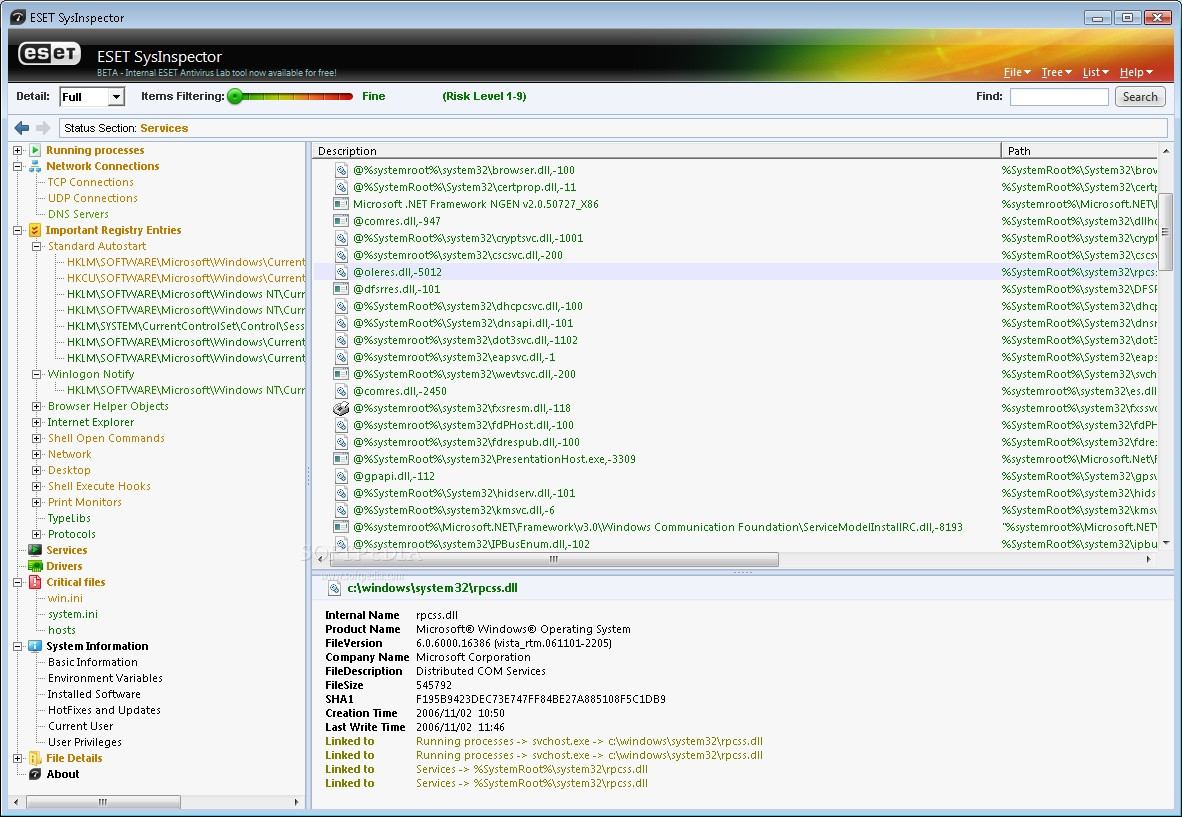Image resolution: width=1182 pixels, height=817 pixels.
Task: Click the Services tree icon
Action: coord(35,550)
